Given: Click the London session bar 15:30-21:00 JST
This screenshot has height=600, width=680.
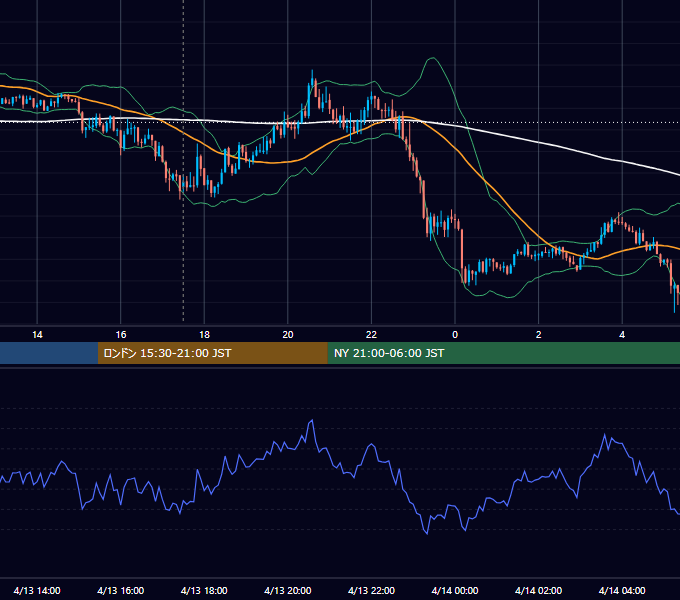Looking at the screenshot, I should coord(212,353).
